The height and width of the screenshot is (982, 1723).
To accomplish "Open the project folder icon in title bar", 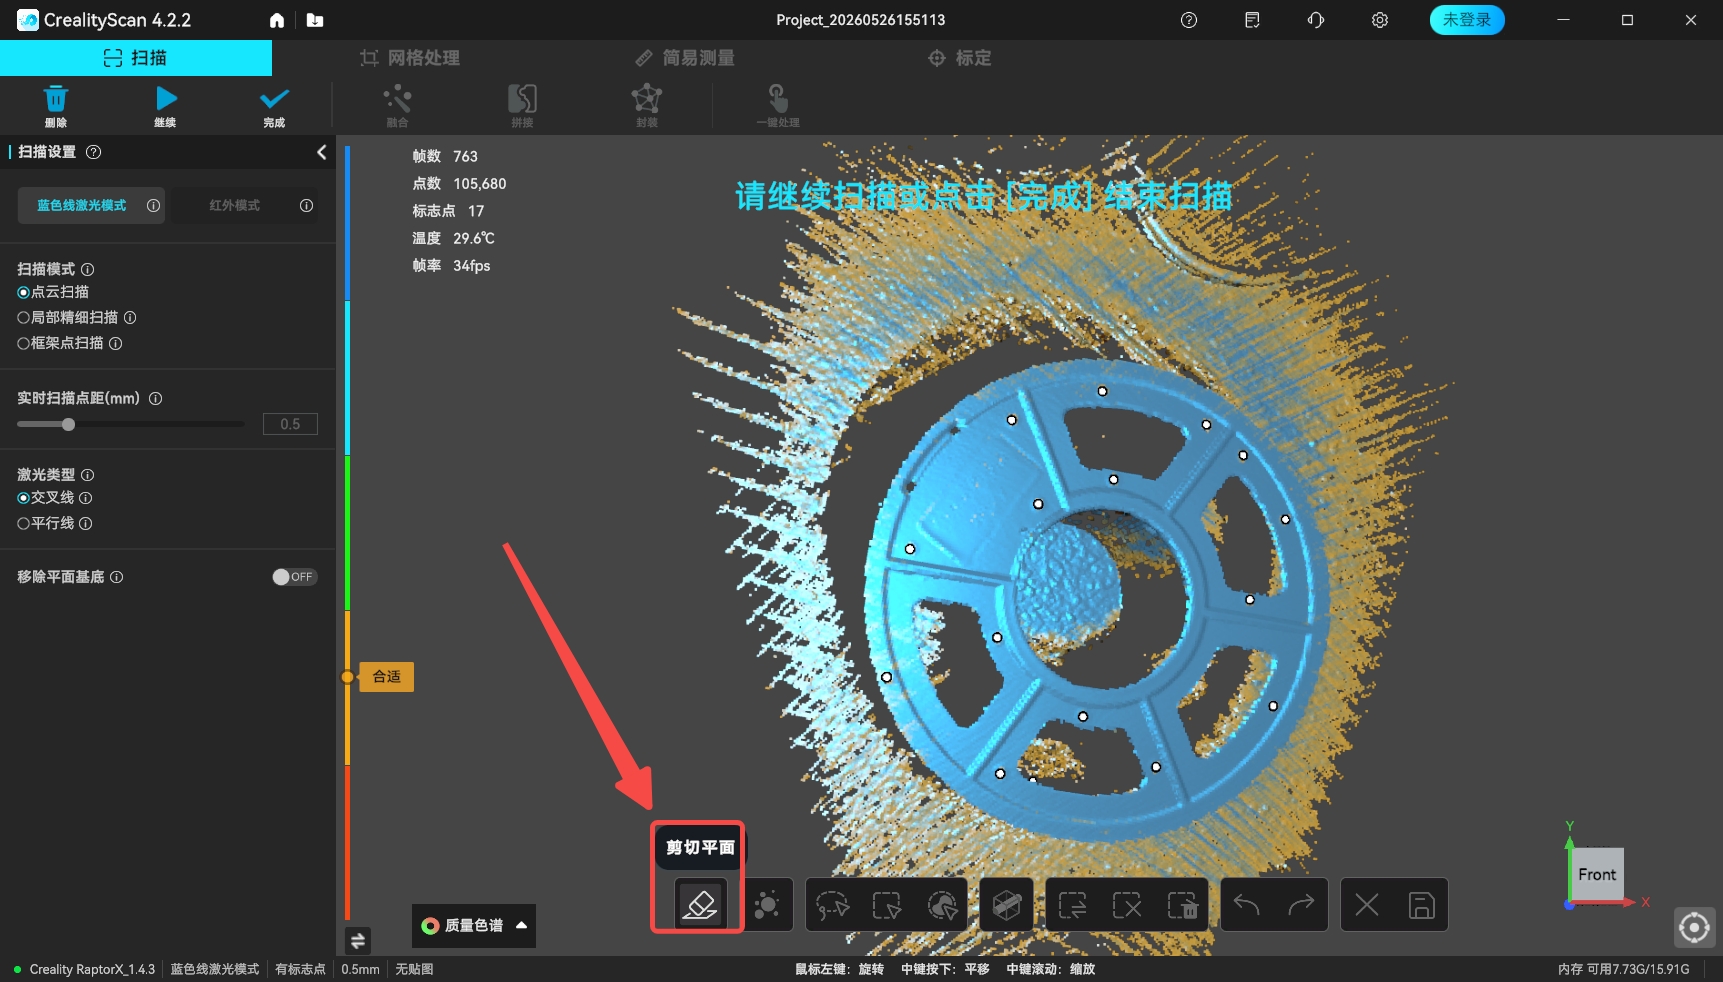I will pyautogui.click(x=315, y=20).
